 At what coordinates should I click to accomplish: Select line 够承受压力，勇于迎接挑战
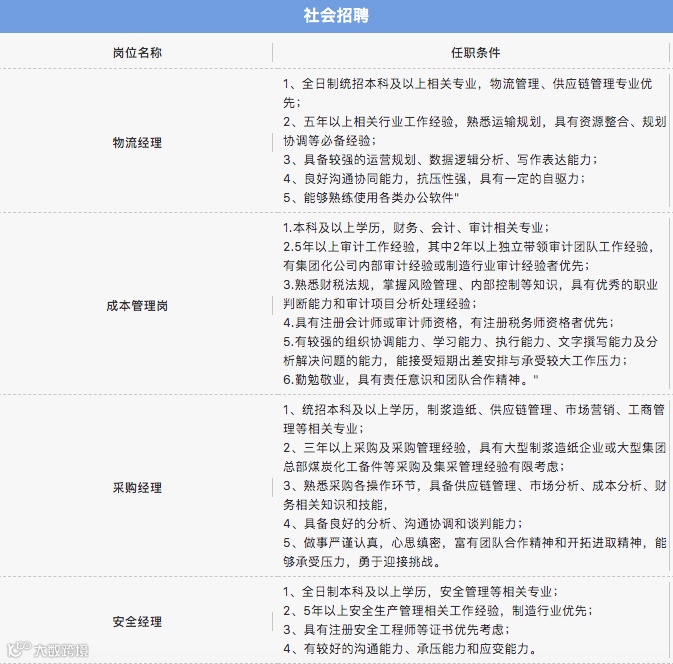point(361,562)
